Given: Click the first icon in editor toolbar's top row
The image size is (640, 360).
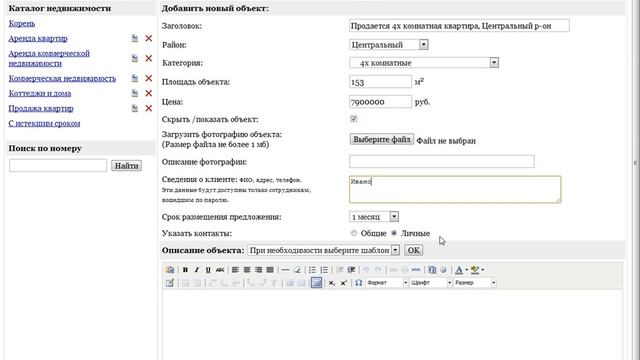Looking at the screenshot, I should click(170, 270).
